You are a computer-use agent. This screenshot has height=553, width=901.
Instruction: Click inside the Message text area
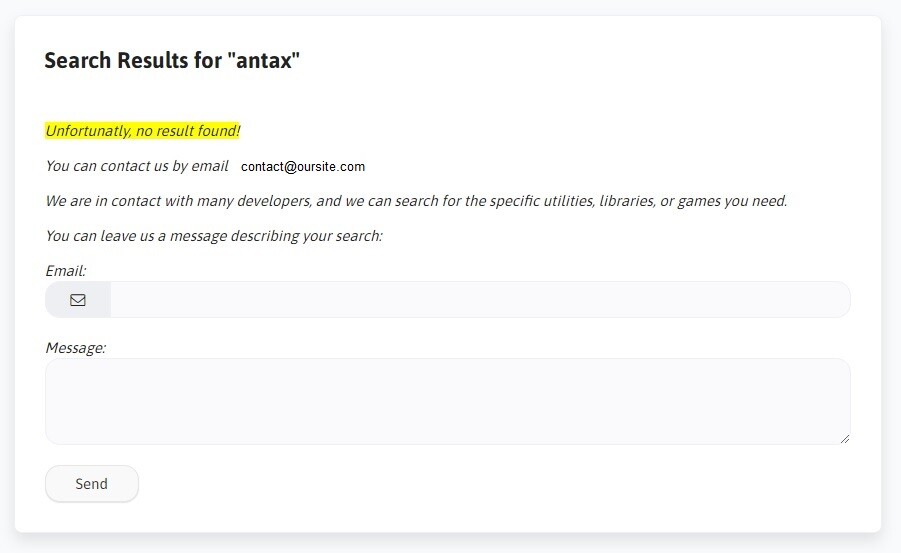pyautogui.click(x=447, y=401)
